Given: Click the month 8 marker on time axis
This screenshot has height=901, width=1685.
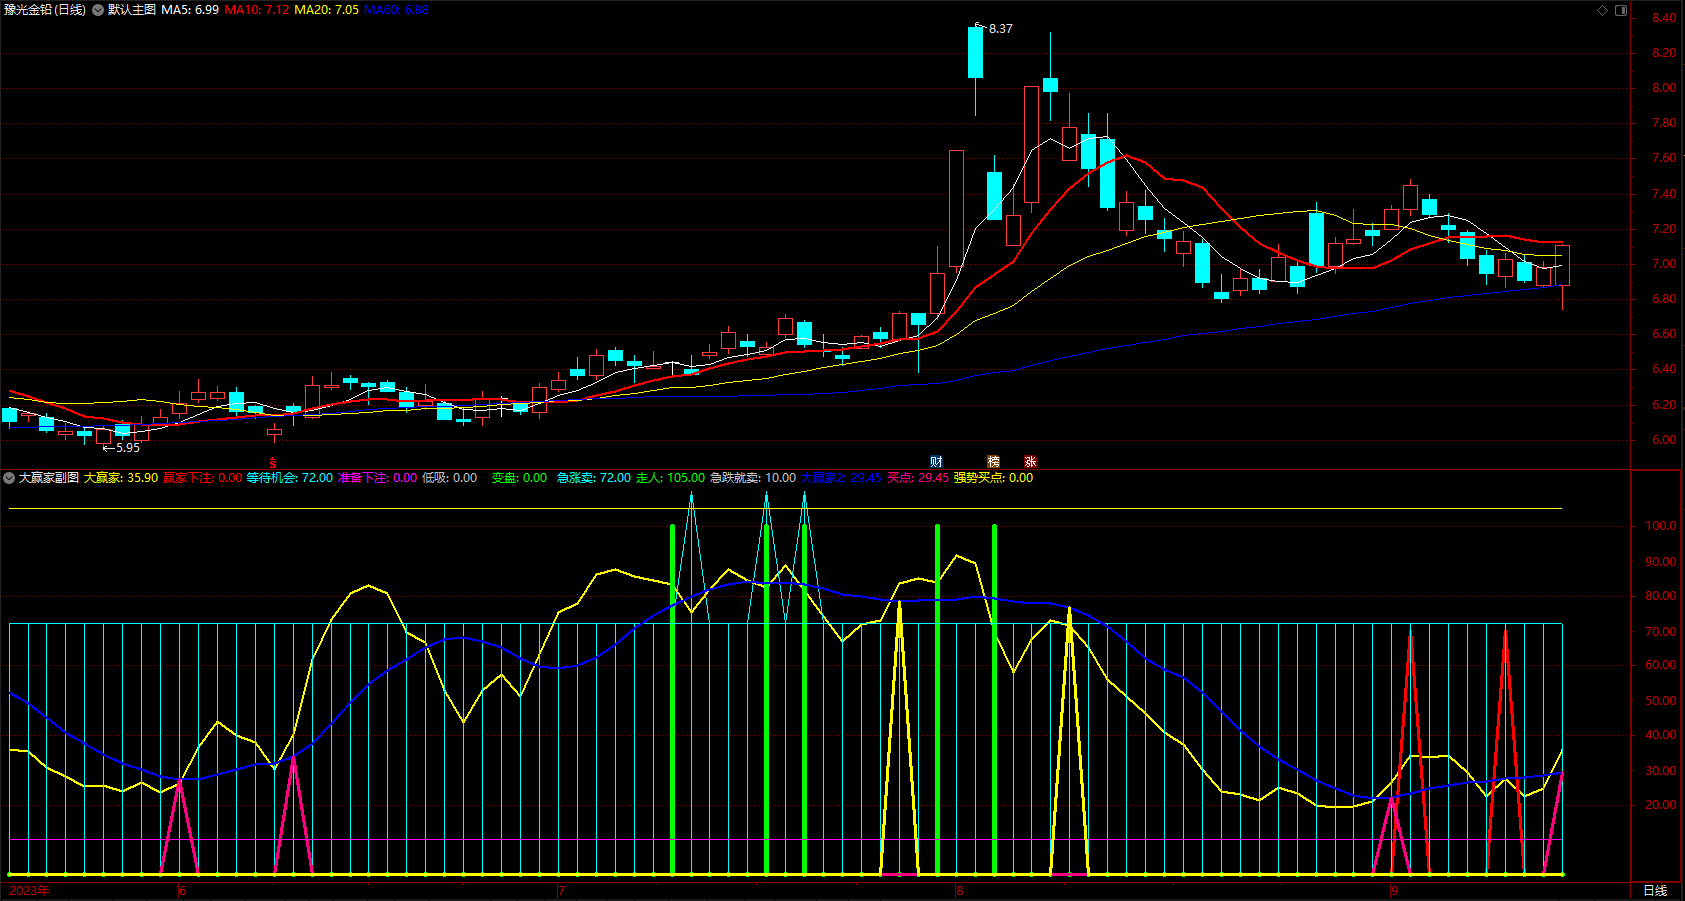Looking at the screenshot, I should (959, 890).
